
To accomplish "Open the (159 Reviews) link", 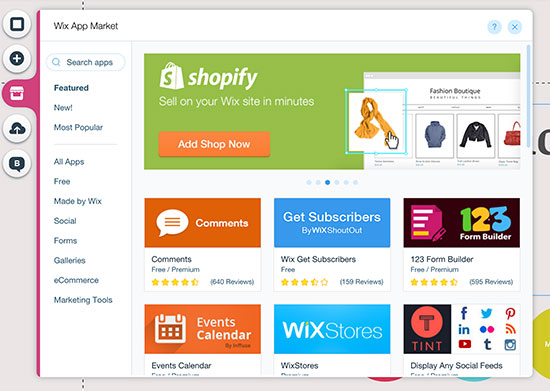I will click(361, 282).
